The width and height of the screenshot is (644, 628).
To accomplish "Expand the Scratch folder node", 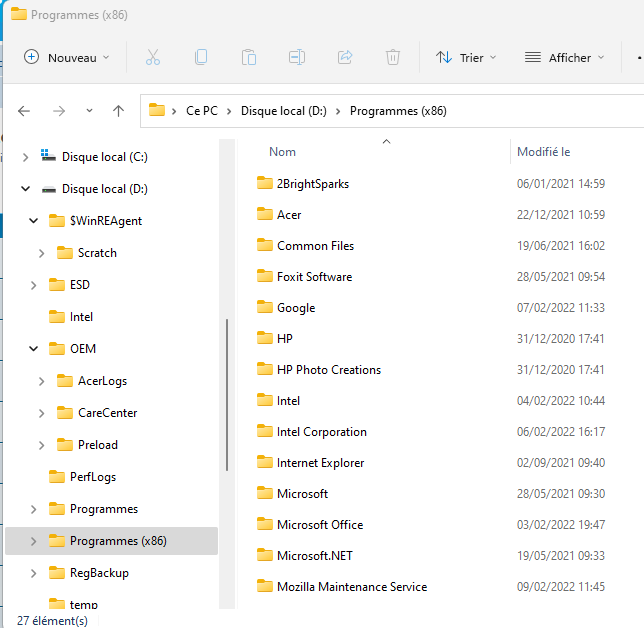I will pos(41,253).
